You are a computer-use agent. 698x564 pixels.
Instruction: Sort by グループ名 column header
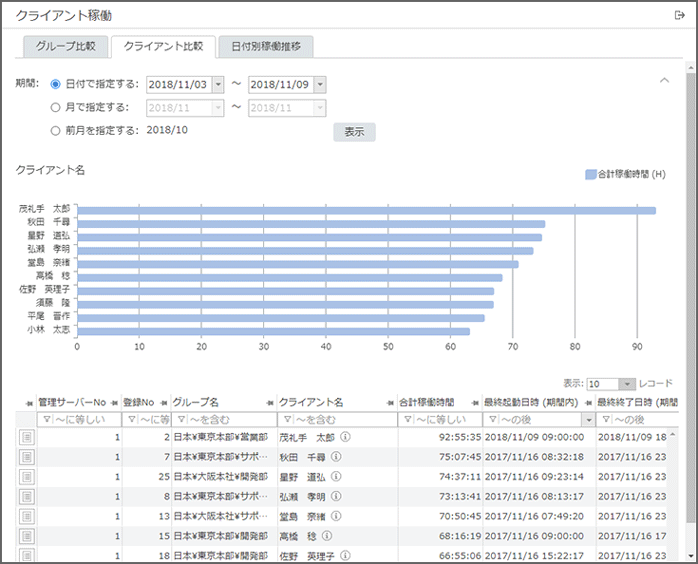pyautogui.click(x=195, y=403)
